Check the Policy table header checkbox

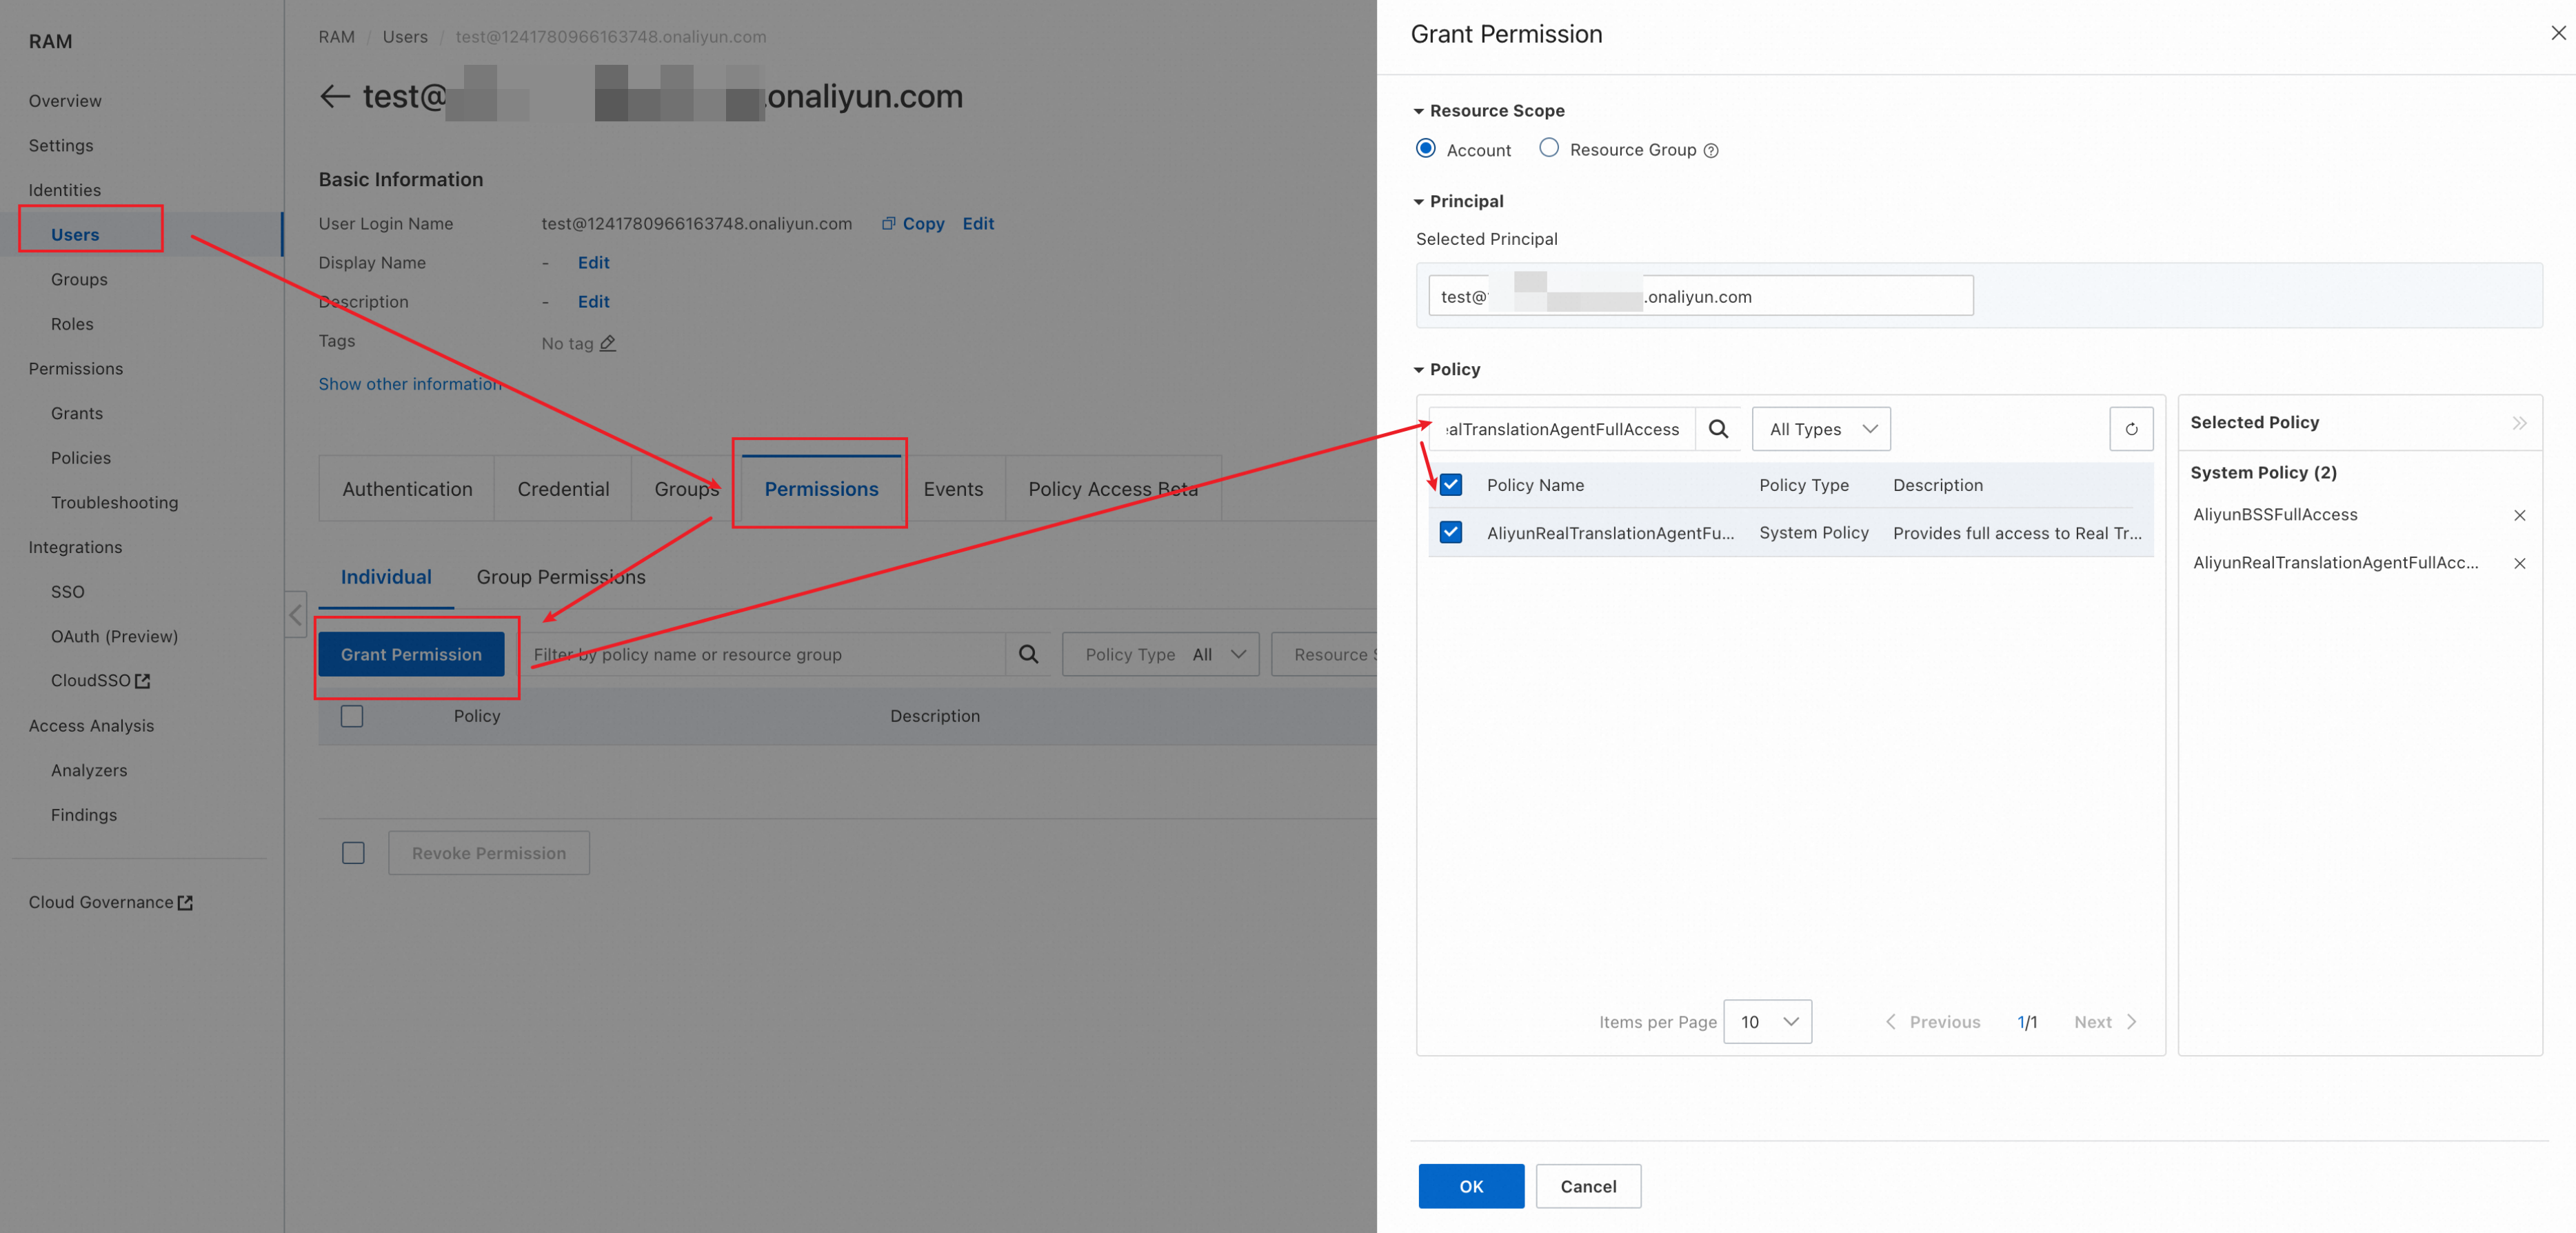(351, 716)
